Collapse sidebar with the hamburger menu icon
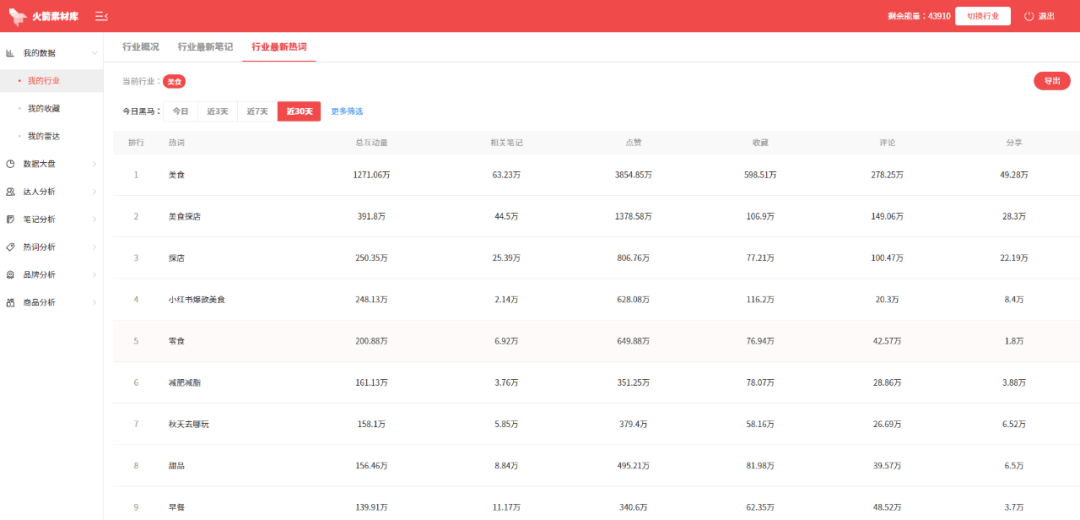Image resolution: width=1080 pixels, height=520 pixels. point(101,16)
